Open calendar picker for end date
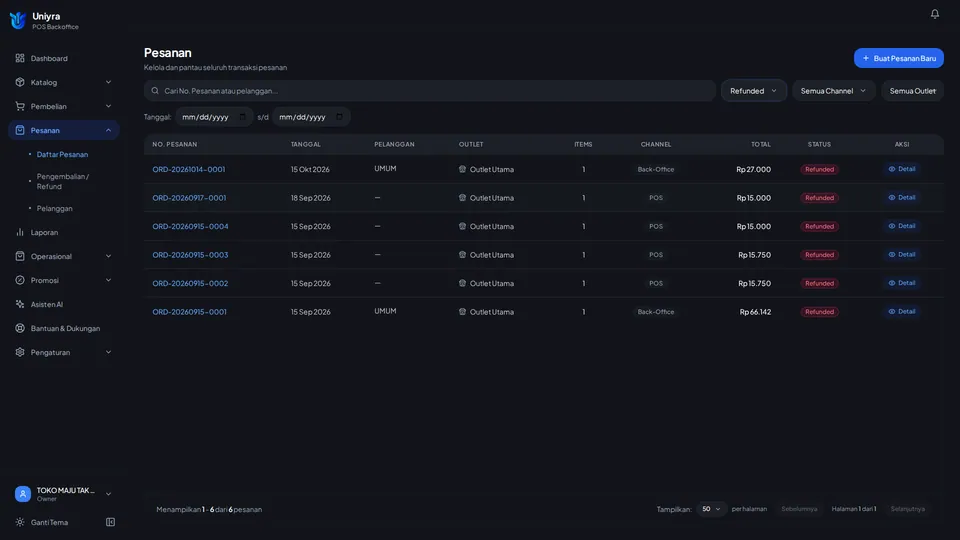Image resolution: width=960 pixels, height=540 pixels. click(x=339, y=117)
